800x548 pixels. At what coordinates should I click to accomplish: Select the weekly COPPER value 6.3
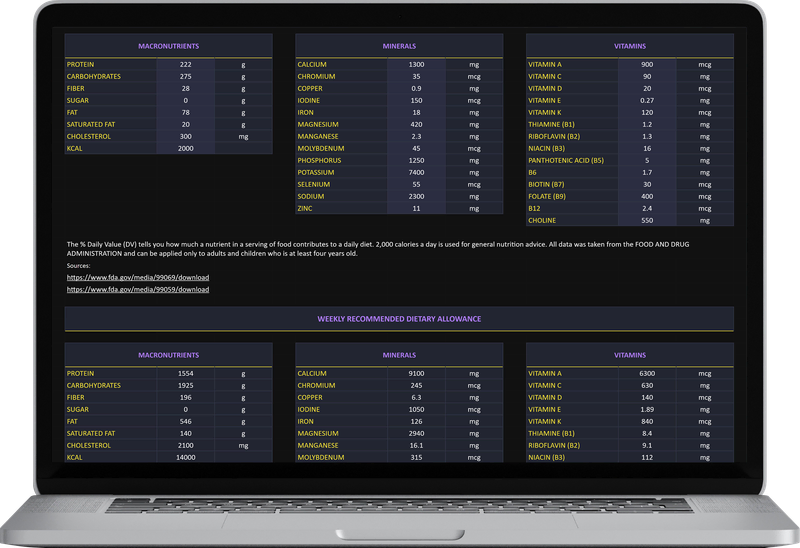416,397
